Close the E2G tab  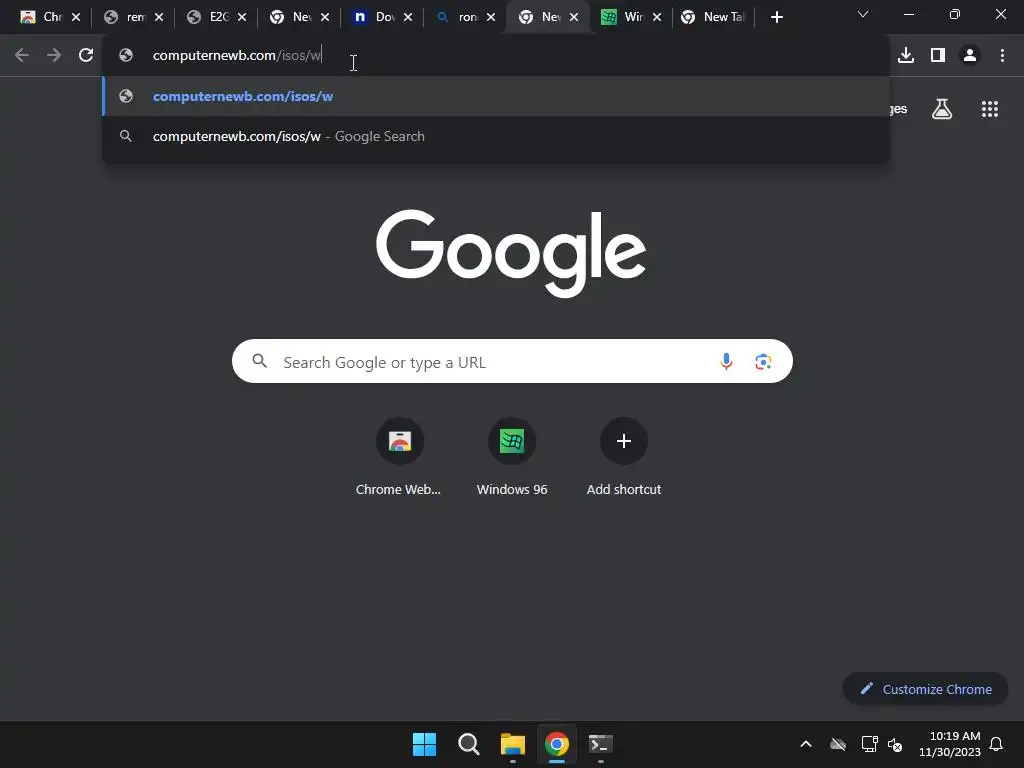click(242, 18)
